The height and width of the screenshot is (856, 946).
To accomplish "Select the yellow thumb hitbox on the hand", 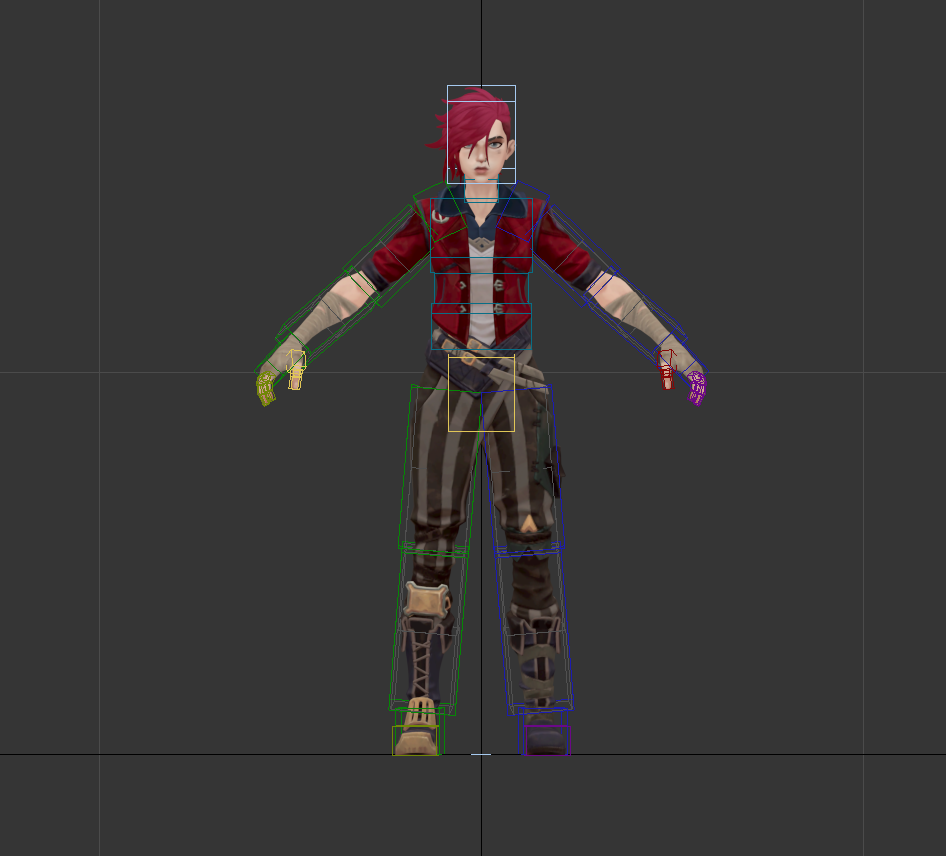I will [x=296, y=369].
